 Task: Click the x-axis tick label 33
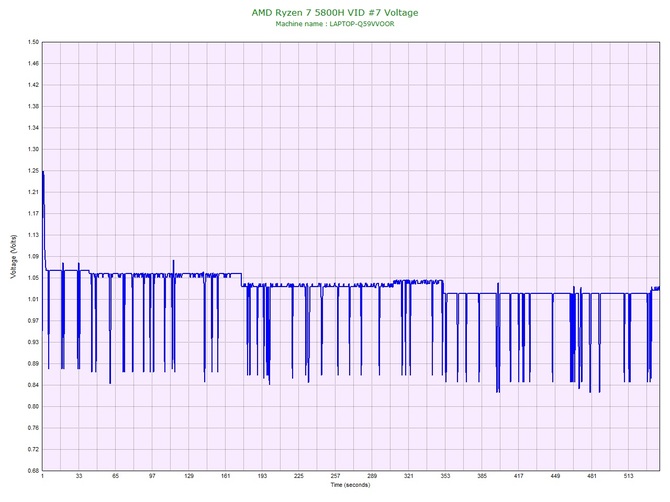tap(79, 476)
